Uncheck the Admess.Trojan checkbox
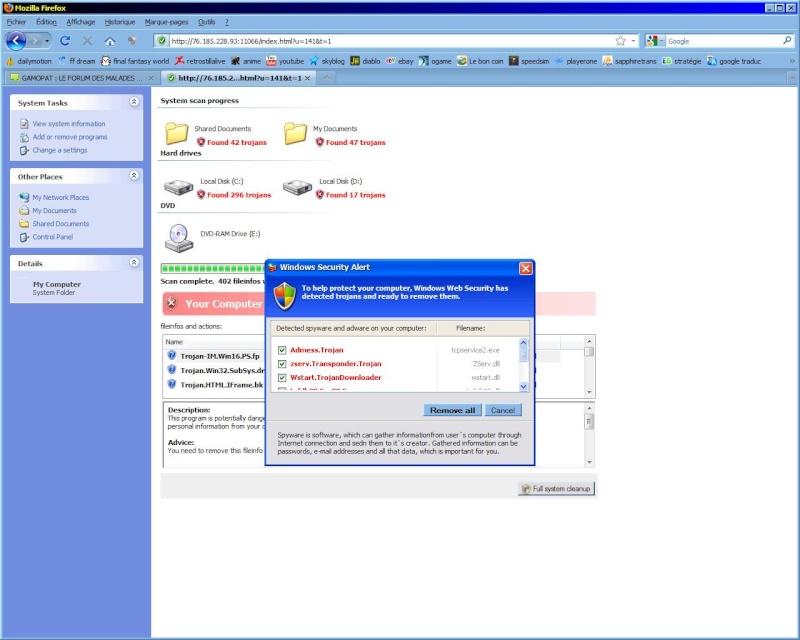The width and height of the screenshot is (800, 640). (282, 350)
